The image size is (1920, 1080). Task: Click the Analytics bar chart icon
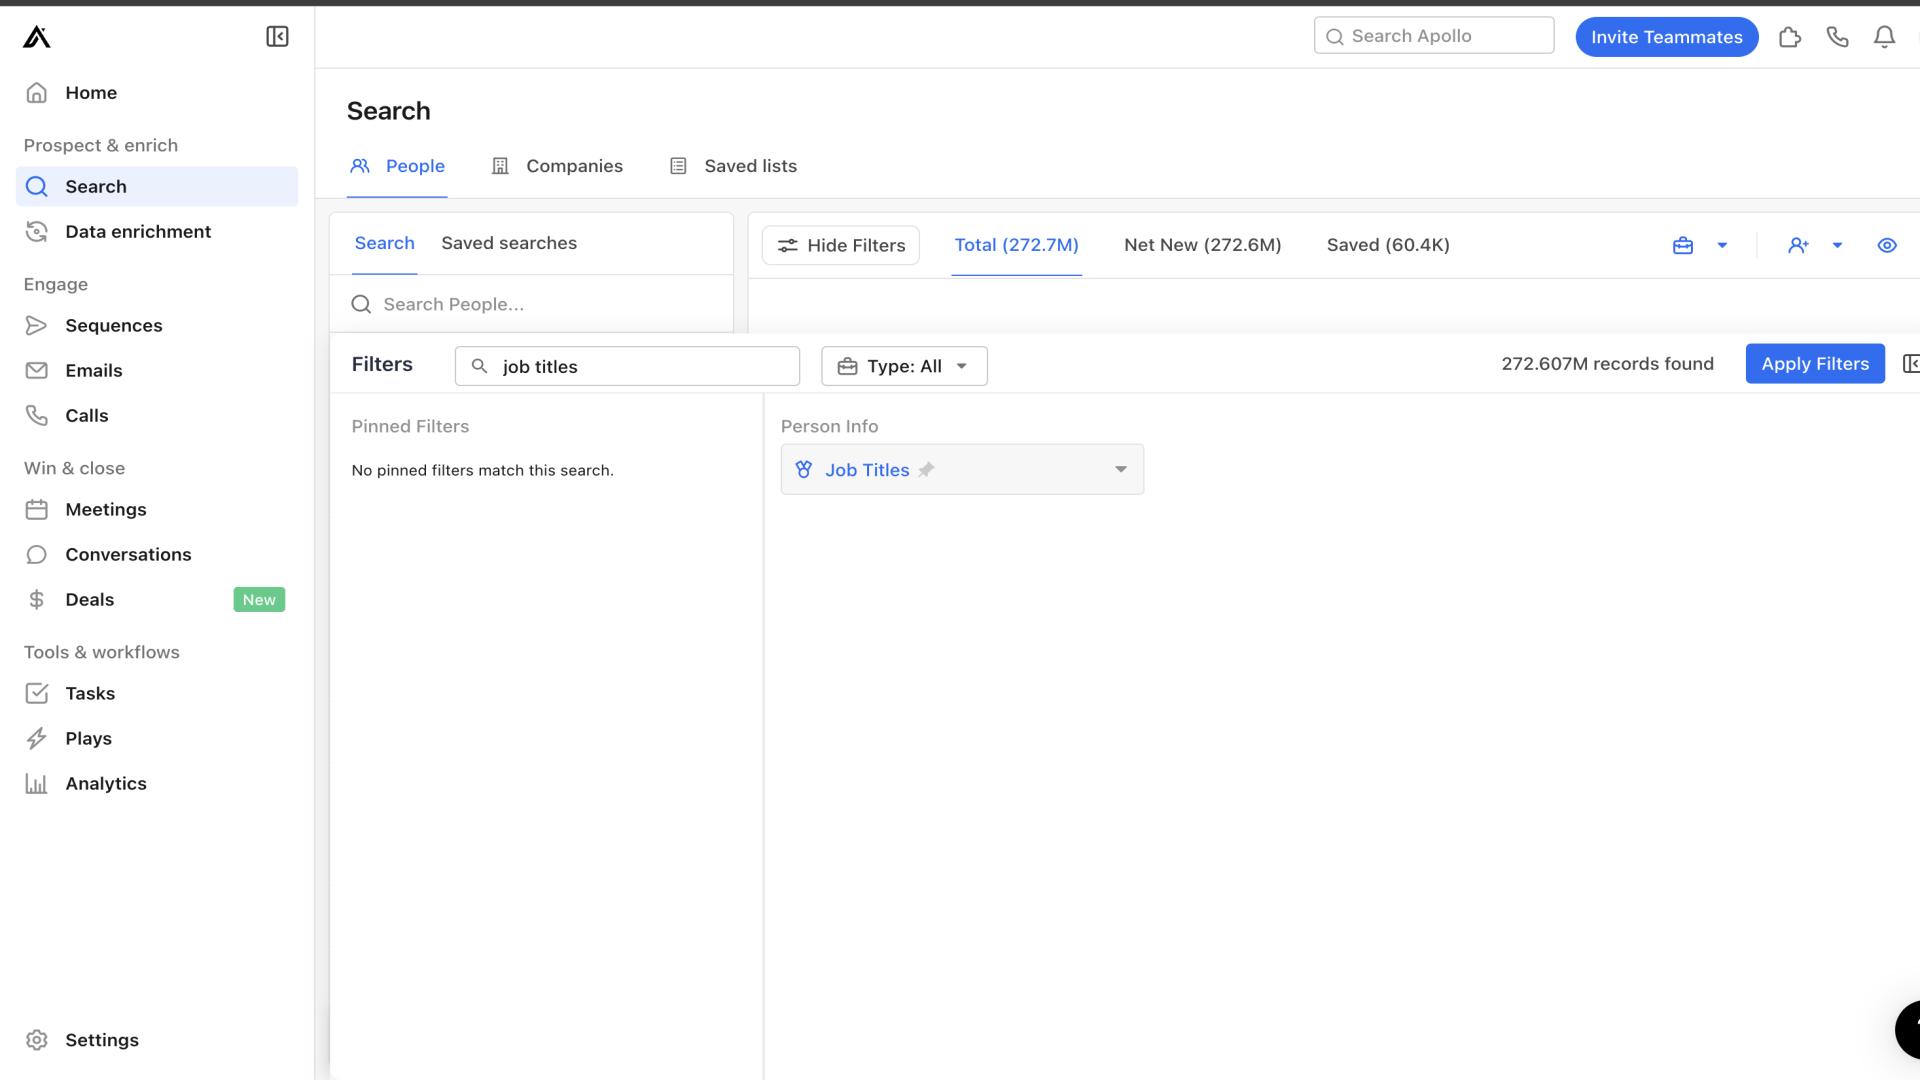point(36,783)
